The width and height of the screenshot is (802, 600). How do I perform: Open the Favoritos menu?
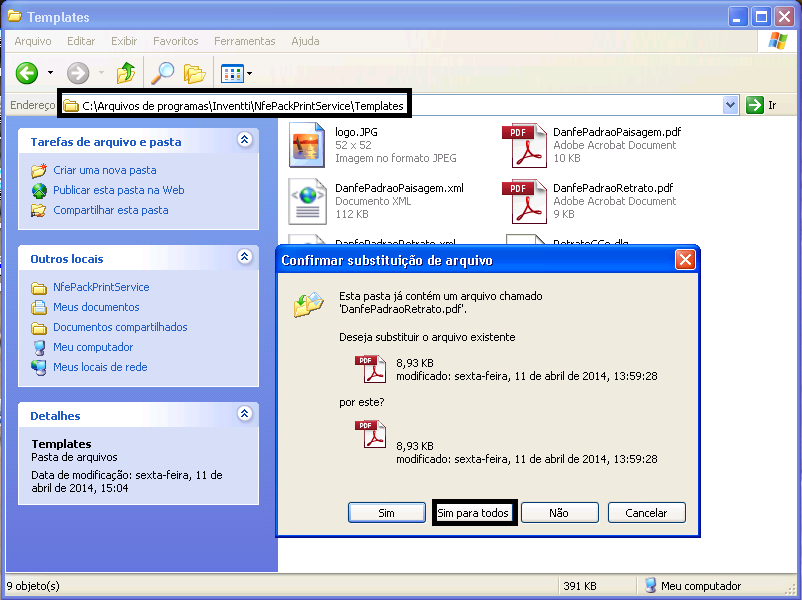pos(175,41)
